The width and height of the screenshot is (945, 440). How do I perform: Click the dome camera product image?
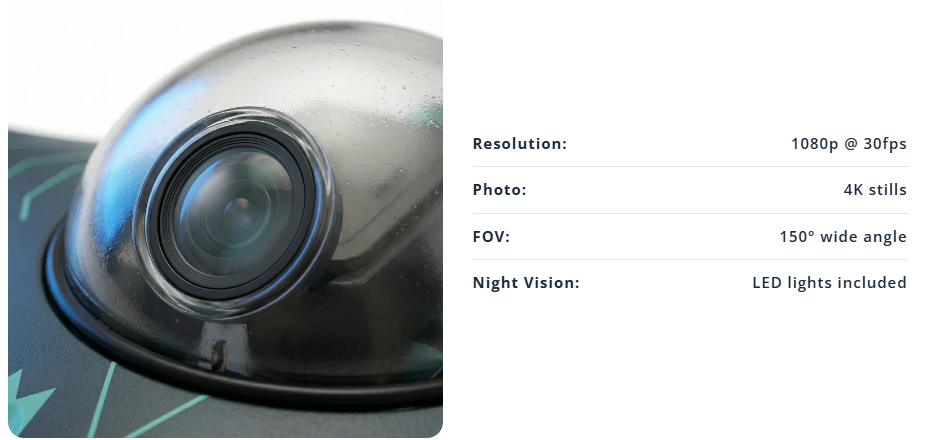click(x=225, y=219)
